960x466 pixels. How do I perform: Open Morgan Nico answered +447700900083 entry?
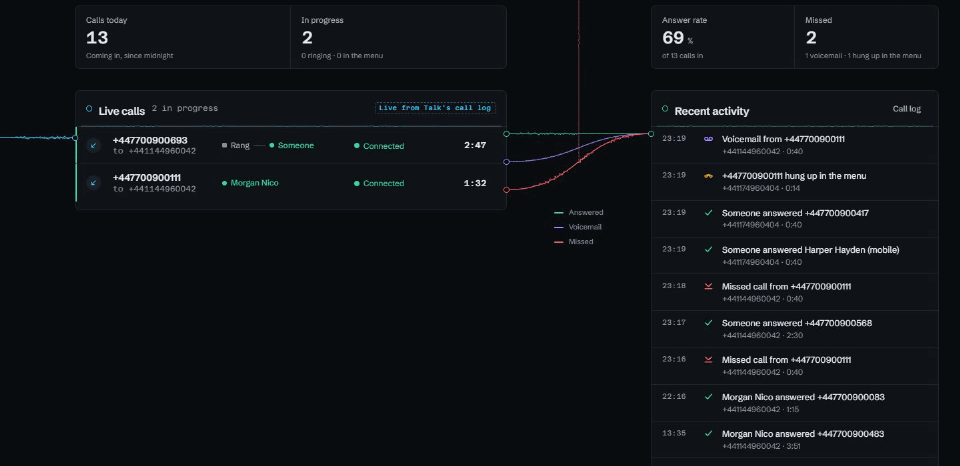coord(795,402)
